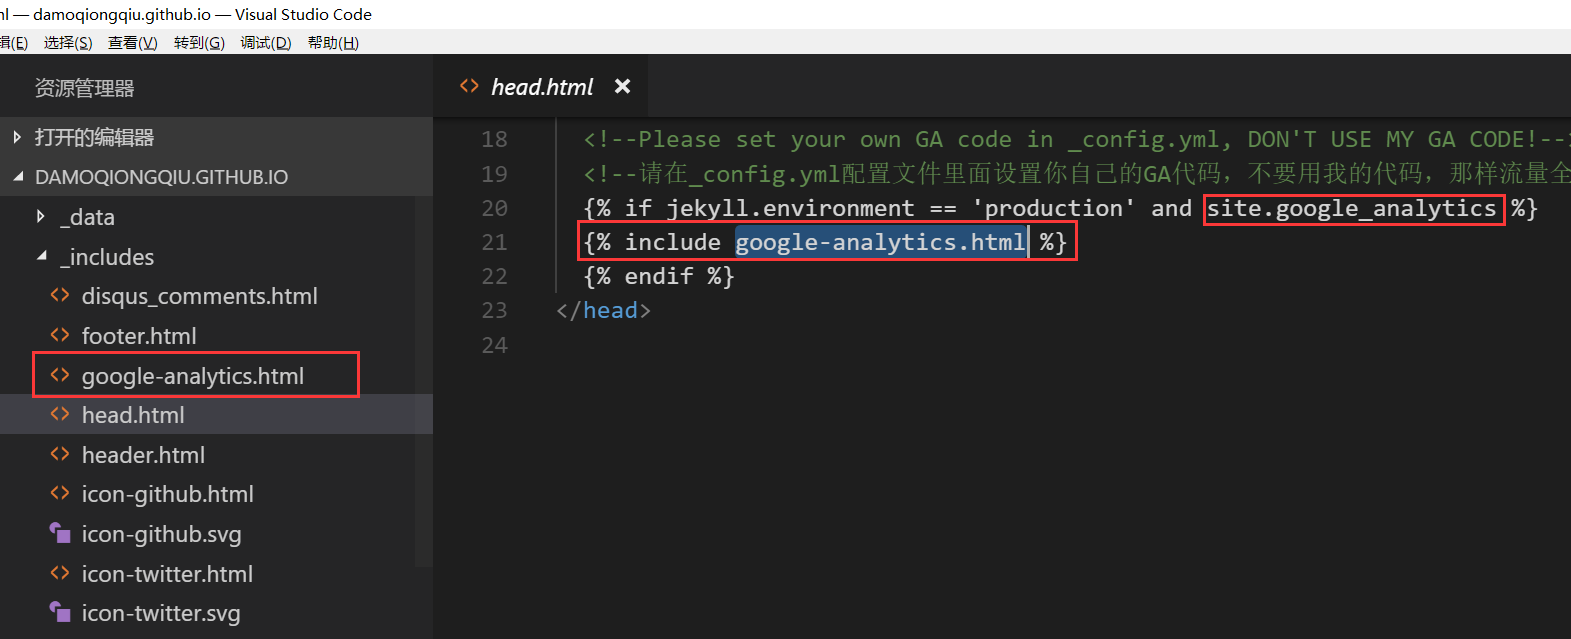Click the HTML file icon of disqus_comments.html
The image size is (1571, 639).
pos(60,295)
